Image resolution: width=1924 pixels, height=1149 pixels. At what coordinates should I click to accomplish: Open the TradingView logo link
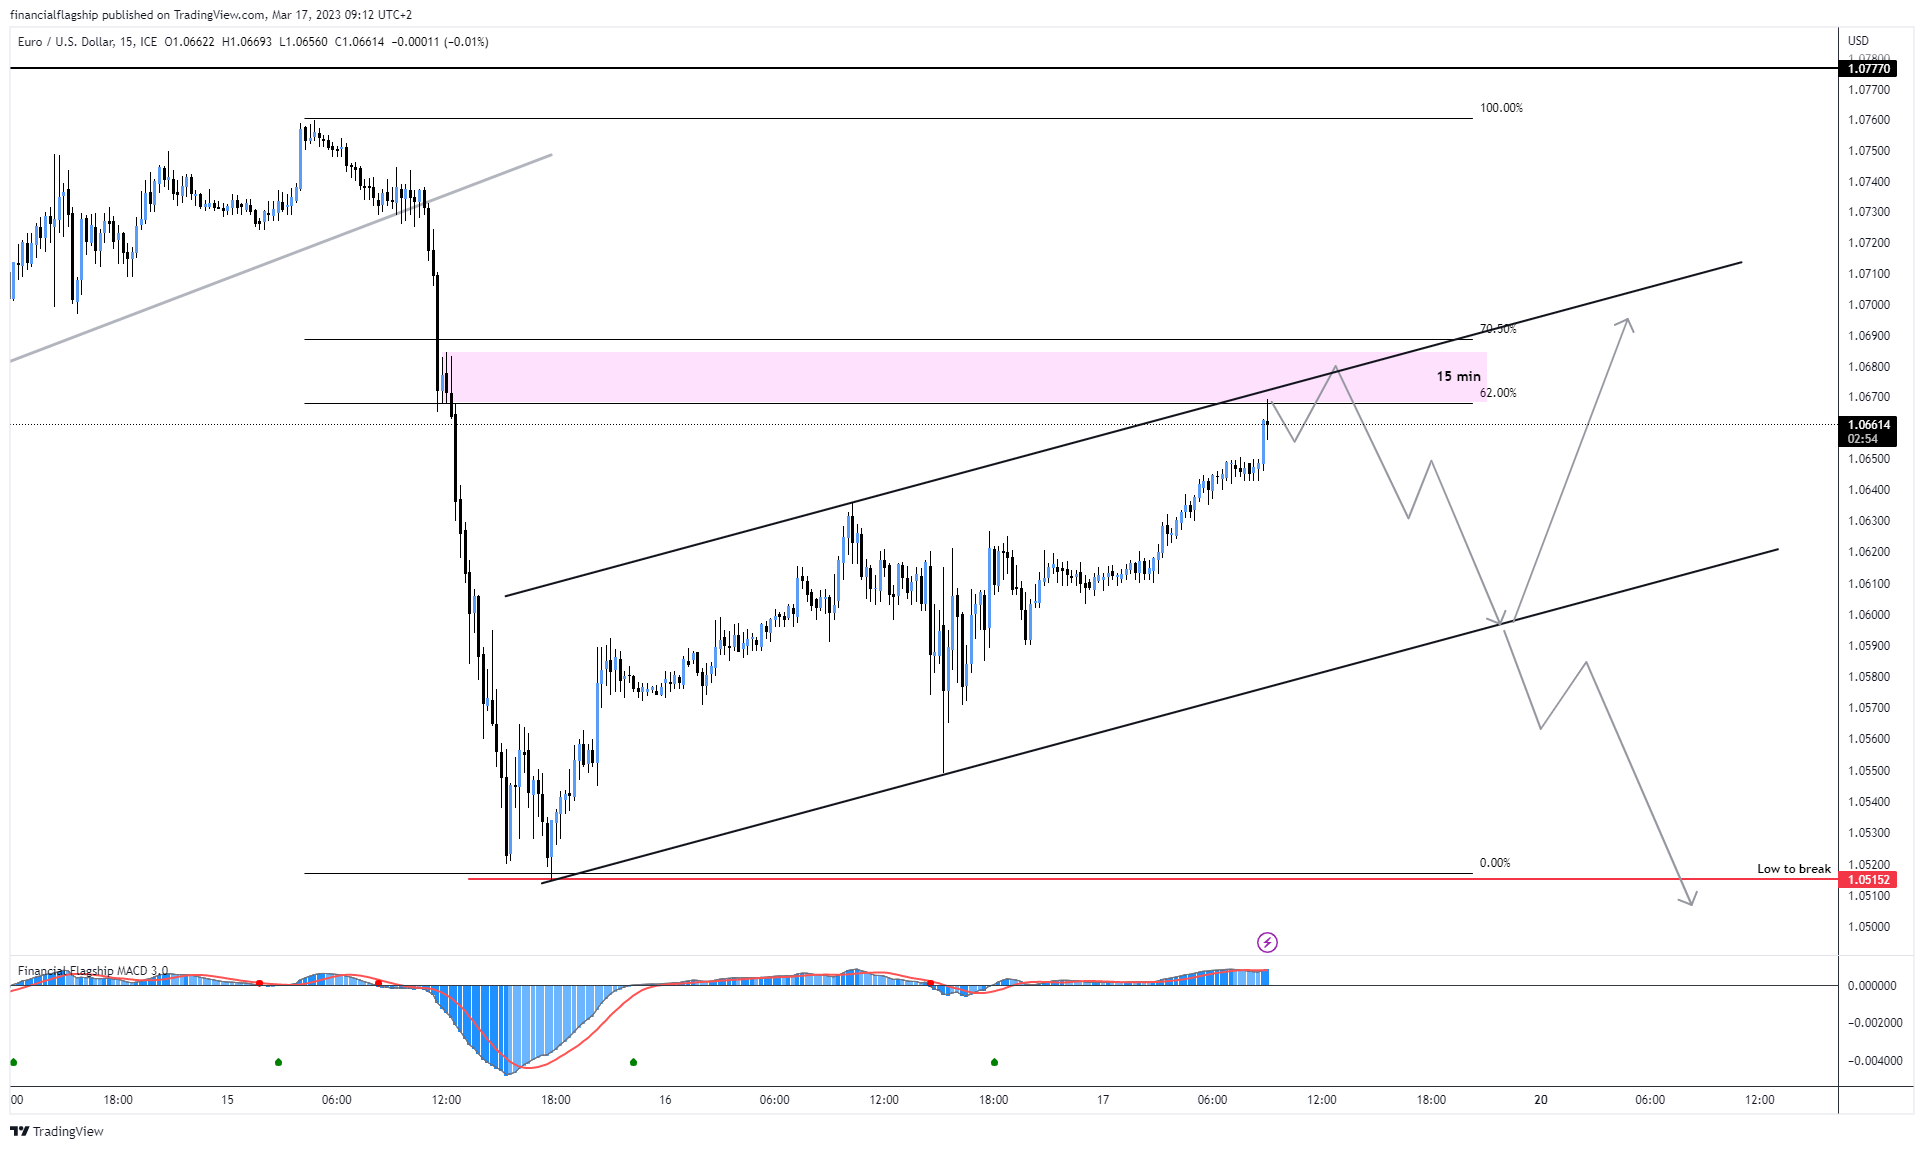57,1131
